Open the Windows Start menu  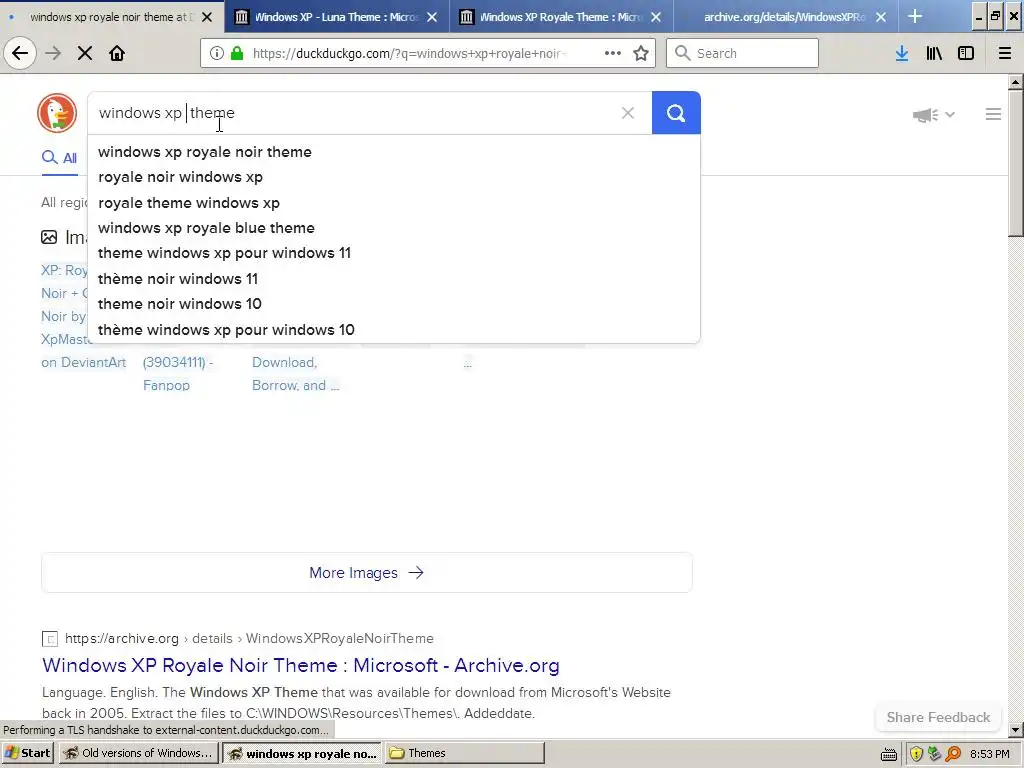(x=27, y=753)
